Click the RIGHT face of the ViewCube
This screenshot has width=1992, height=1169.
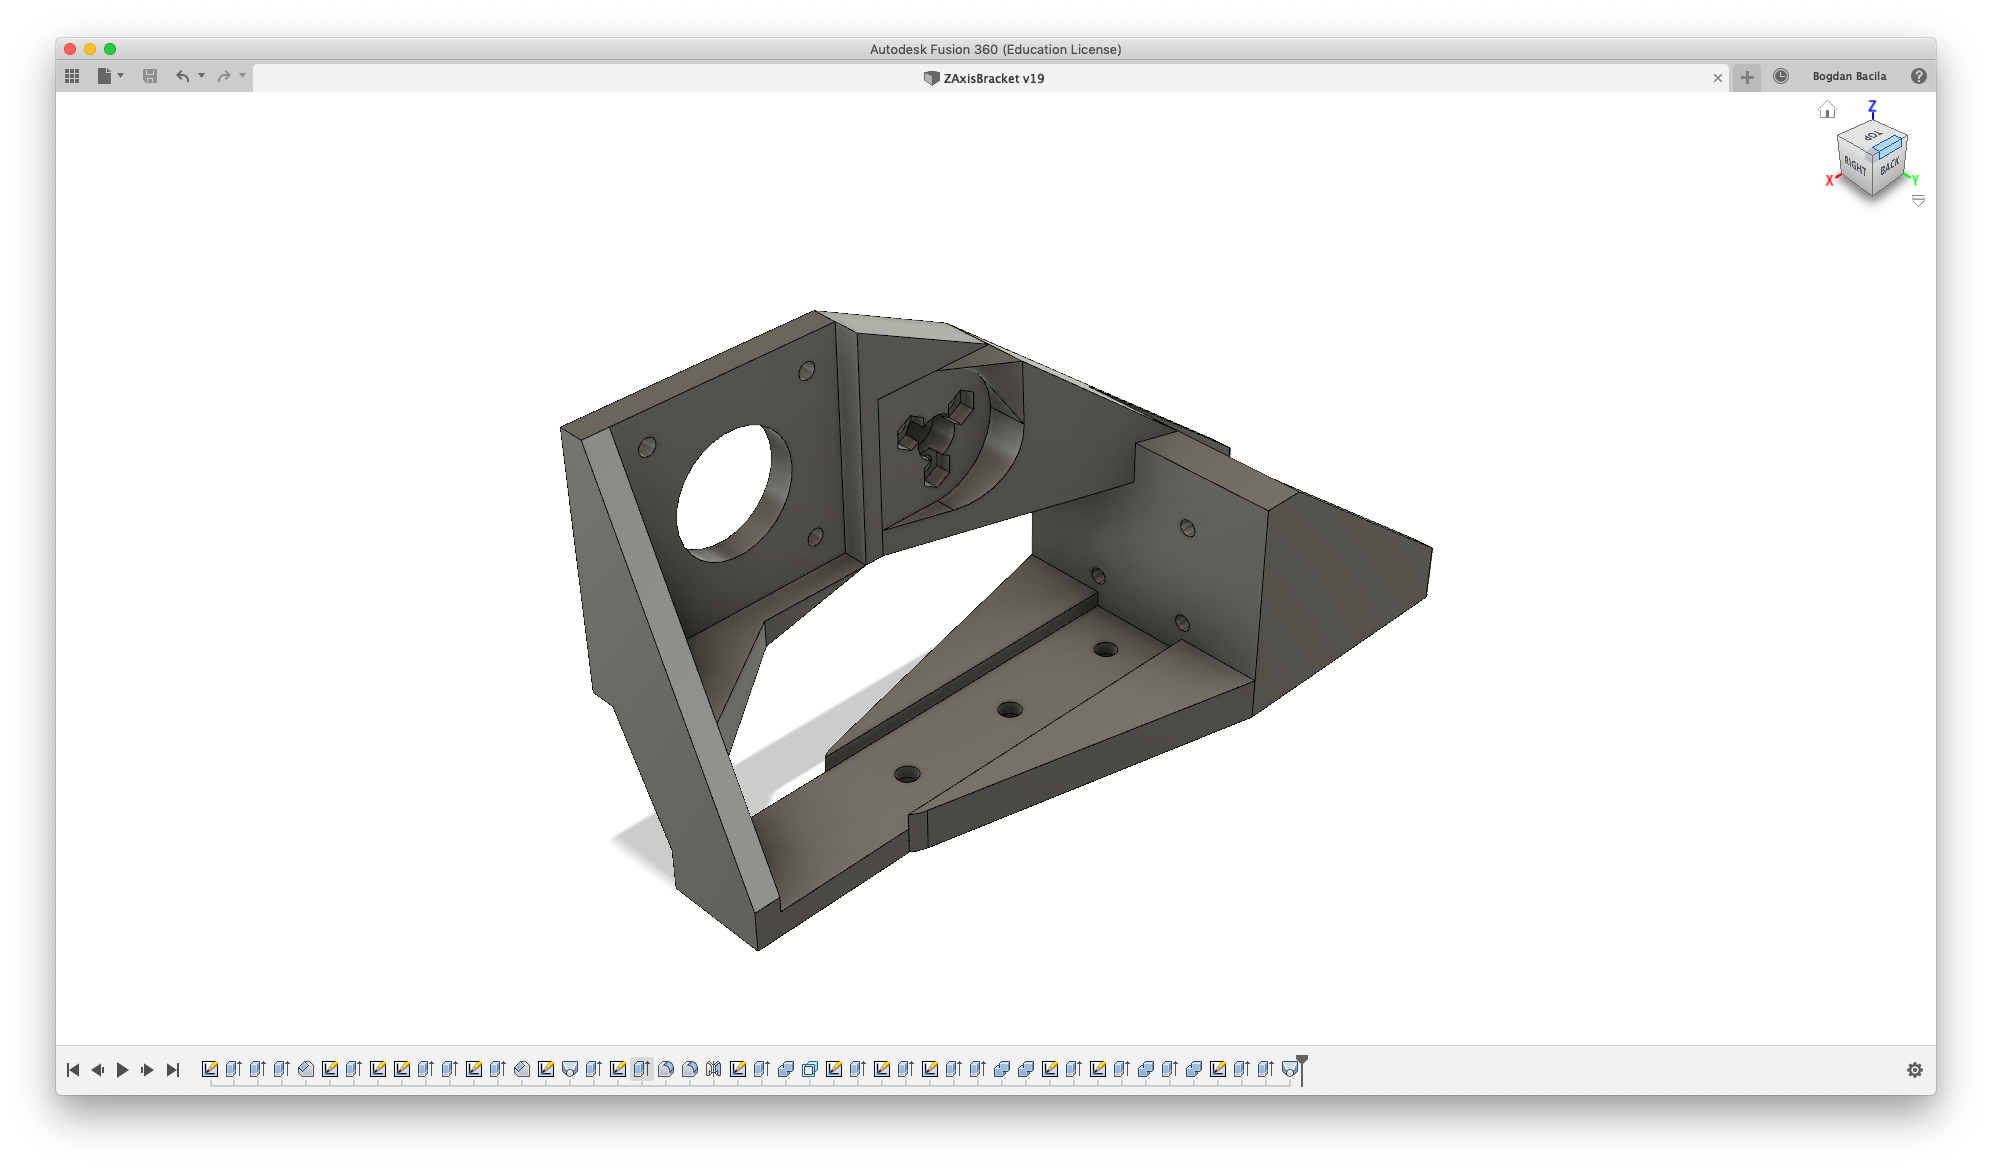point(1854,166)
